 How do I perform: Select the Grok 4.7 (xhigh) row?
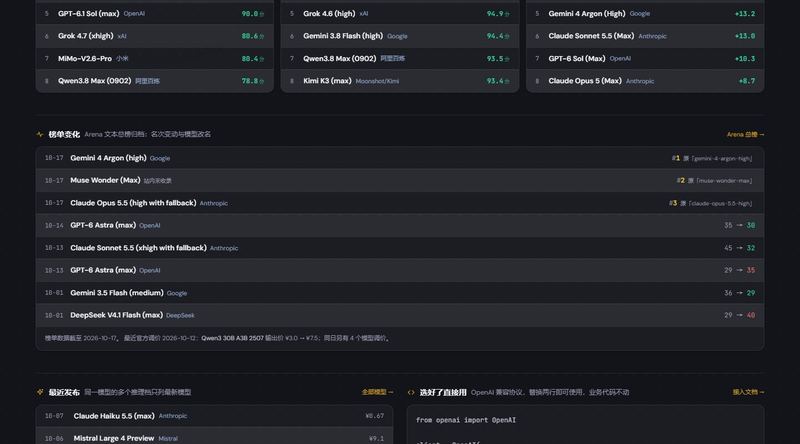tap(155, 36)
